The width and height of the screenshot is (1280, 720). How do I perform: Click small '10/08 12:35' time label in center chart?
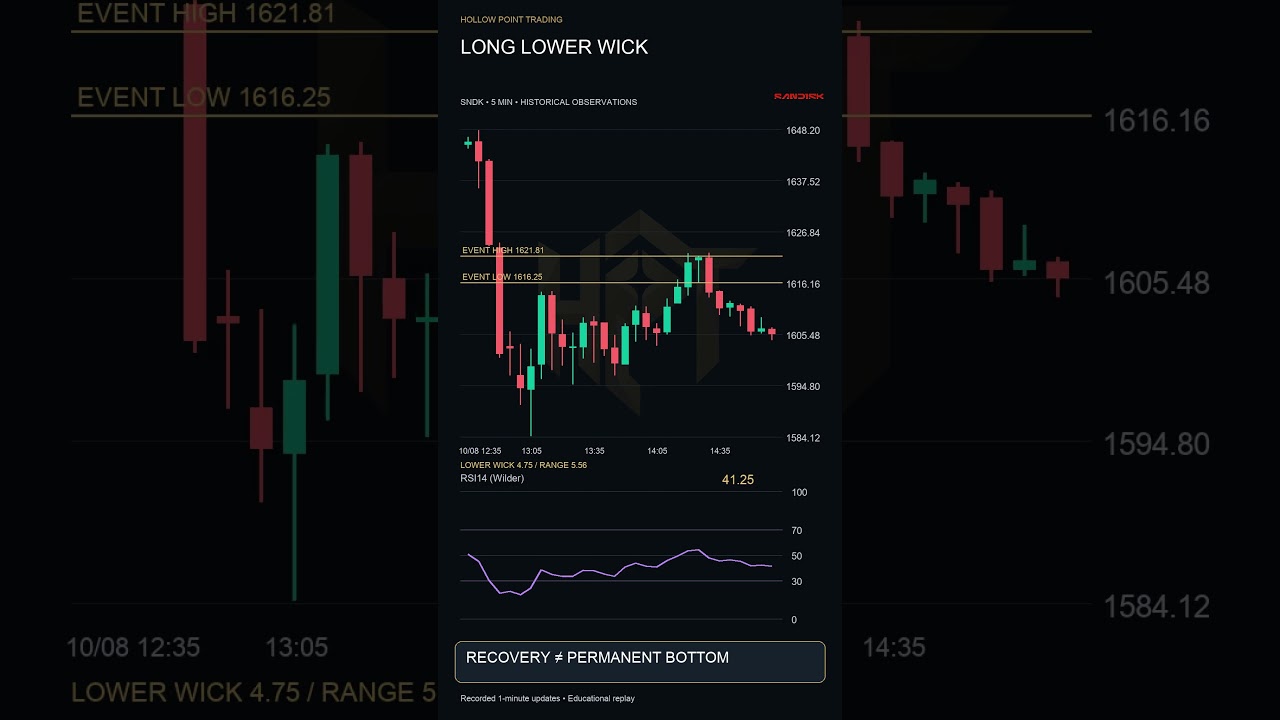tap(480, 451)
